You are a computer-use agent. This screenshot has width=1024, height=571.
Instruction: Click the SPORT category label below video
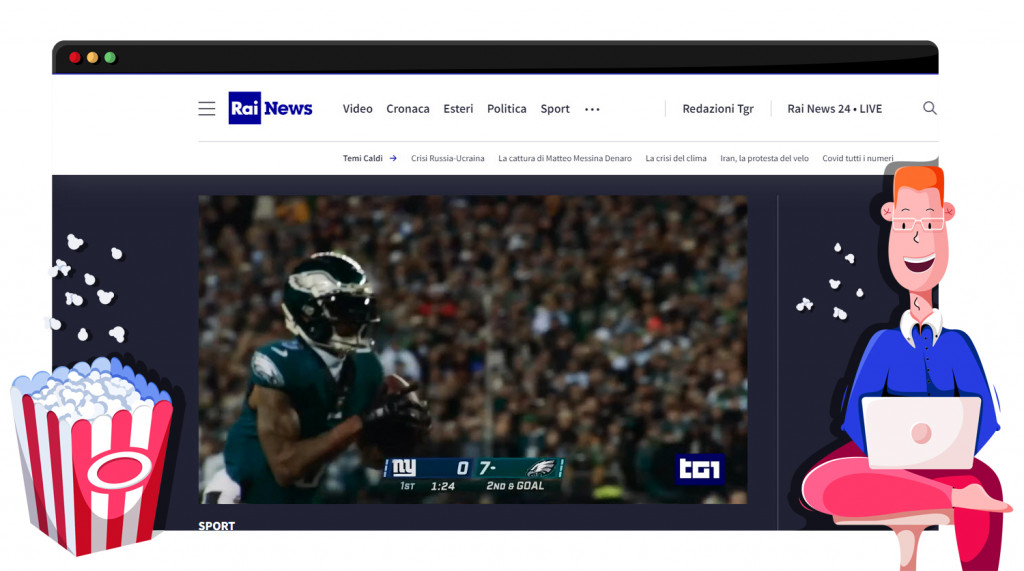[x=216, y=525]
